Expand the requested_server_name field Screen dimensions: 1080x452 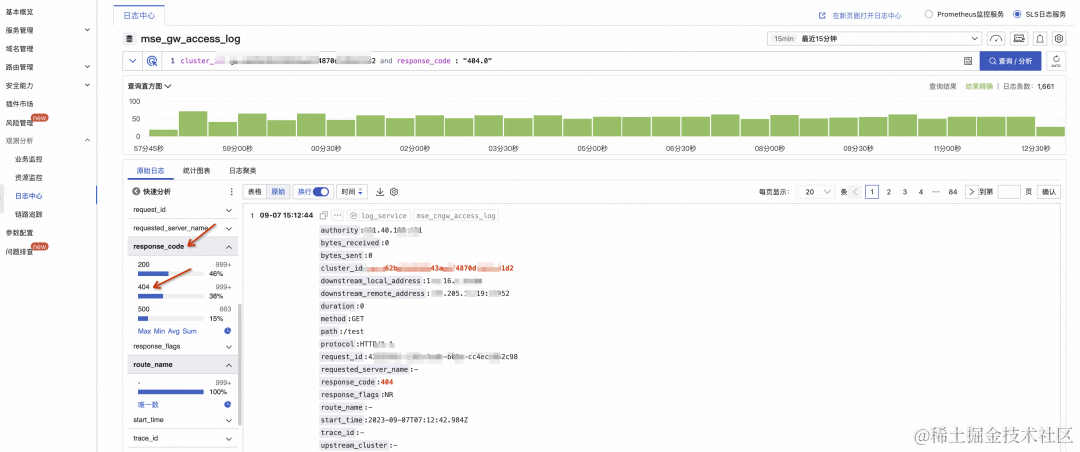(x=229, y=228)
